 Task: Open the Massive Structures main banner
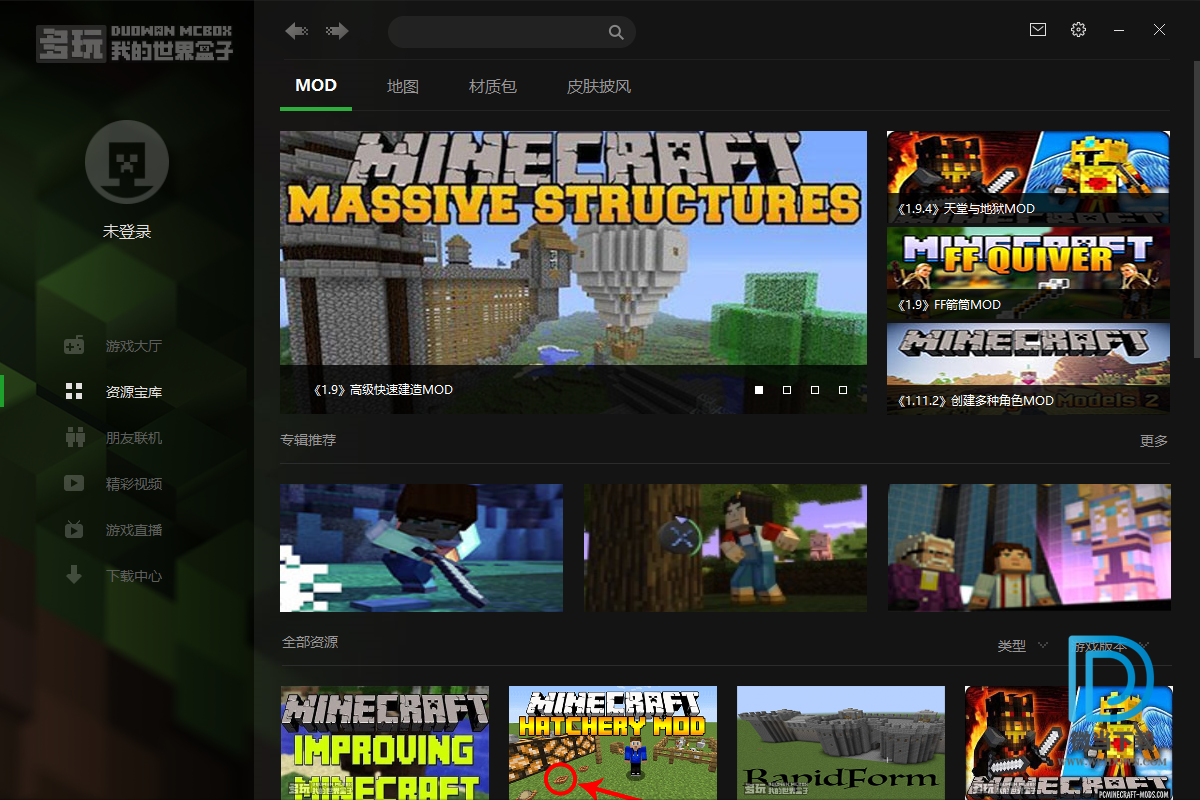[x=573, y=272]
